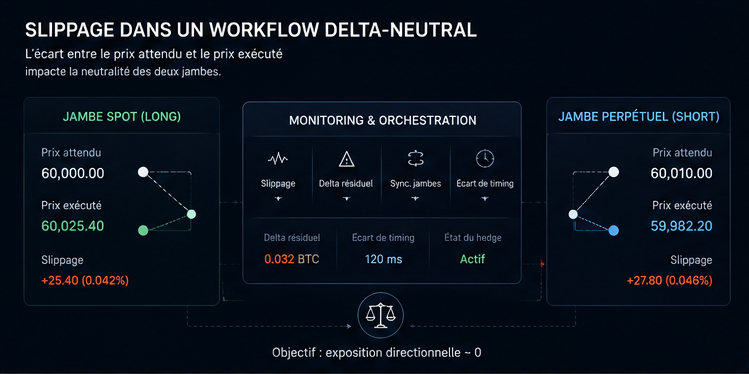Click the Delta résiduel warning triangle icon
The width and height of the screenshot is (749, 374).
coord(346,159)
